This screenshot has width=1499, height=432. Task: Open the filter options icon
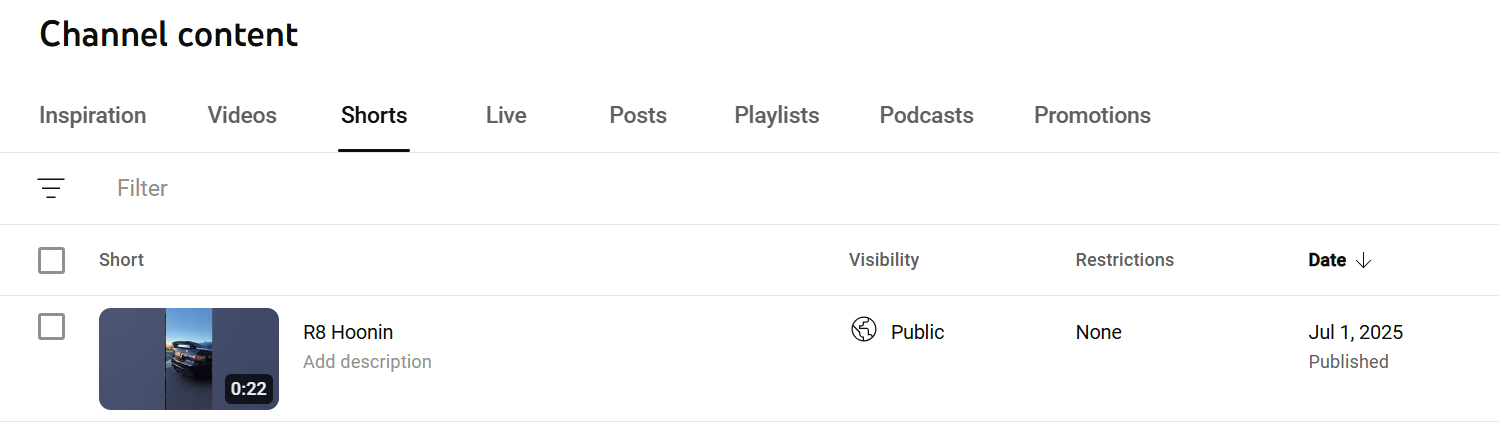click(51, 188)
